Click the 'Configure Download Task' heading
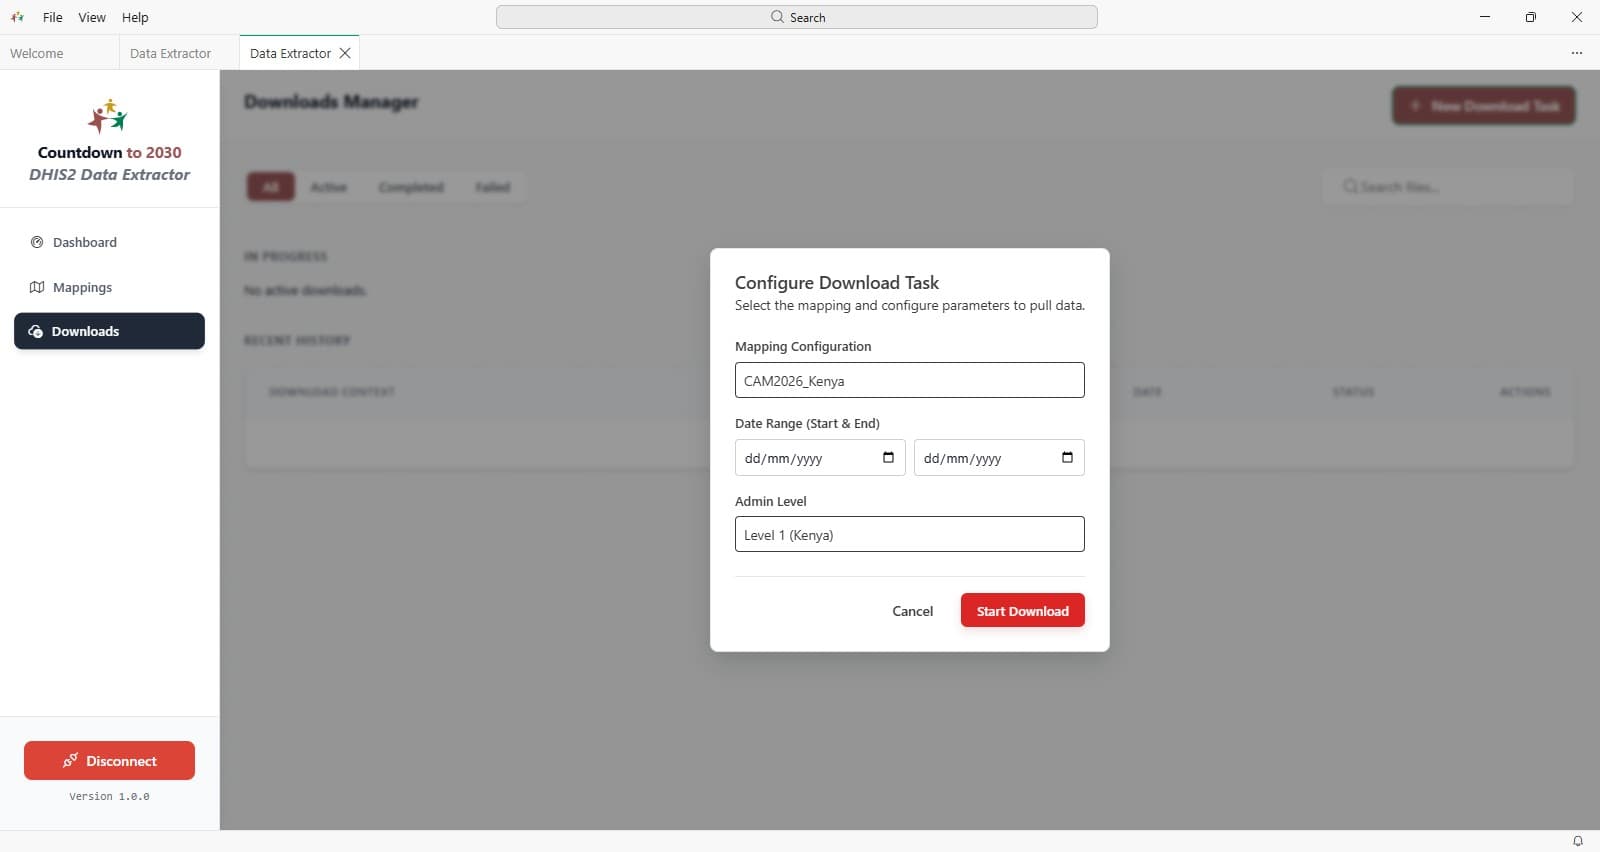Screen dimensions: 1600x852 tap(837, 283)
